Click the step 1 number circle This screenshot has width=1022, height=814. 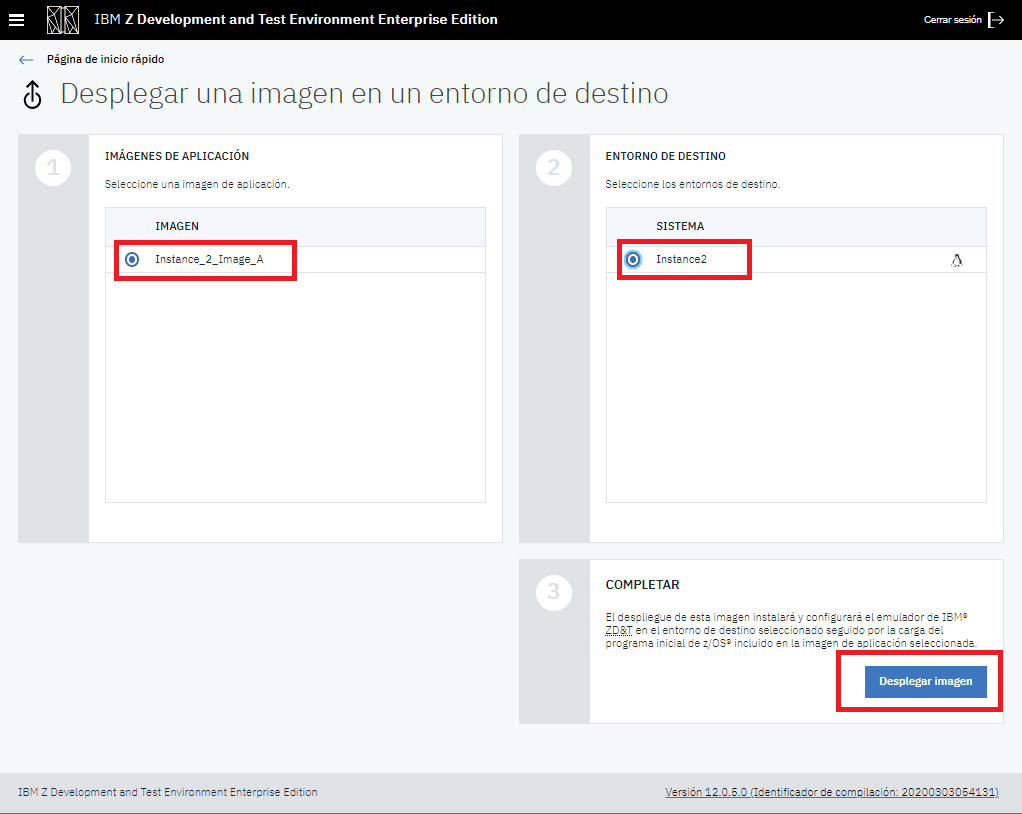click(53, 168)
